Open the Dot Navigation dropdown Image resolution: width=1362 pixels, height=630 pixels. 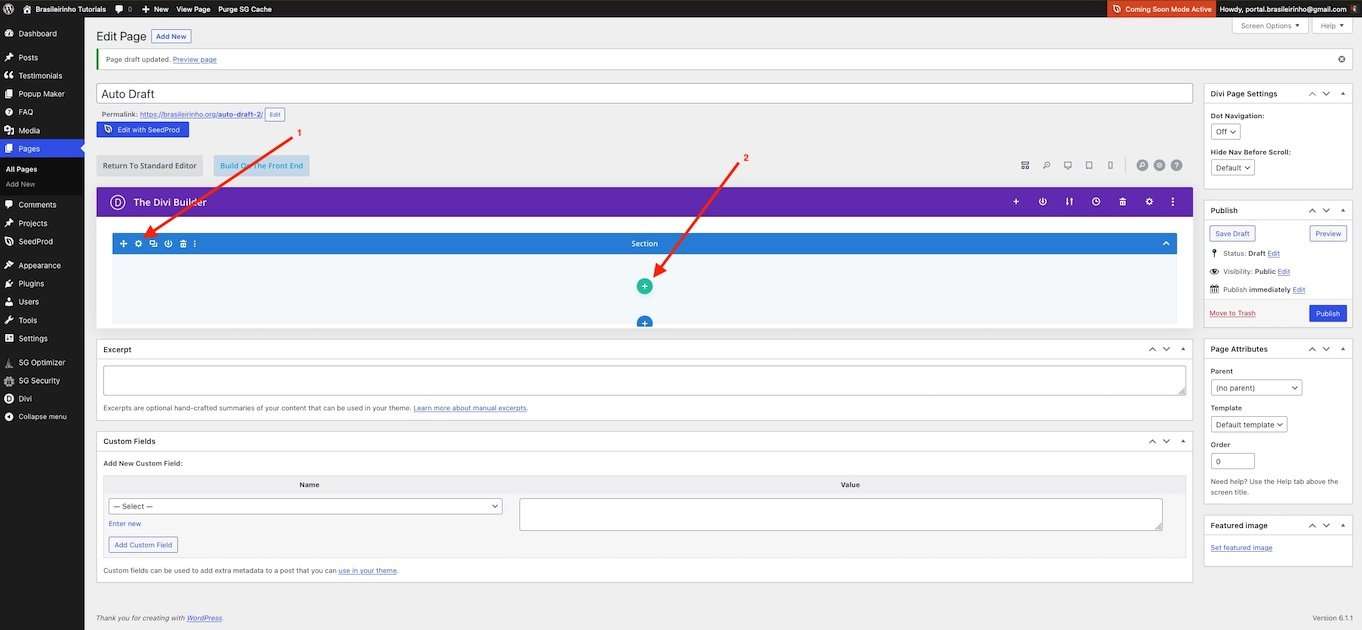(1226, 132)
